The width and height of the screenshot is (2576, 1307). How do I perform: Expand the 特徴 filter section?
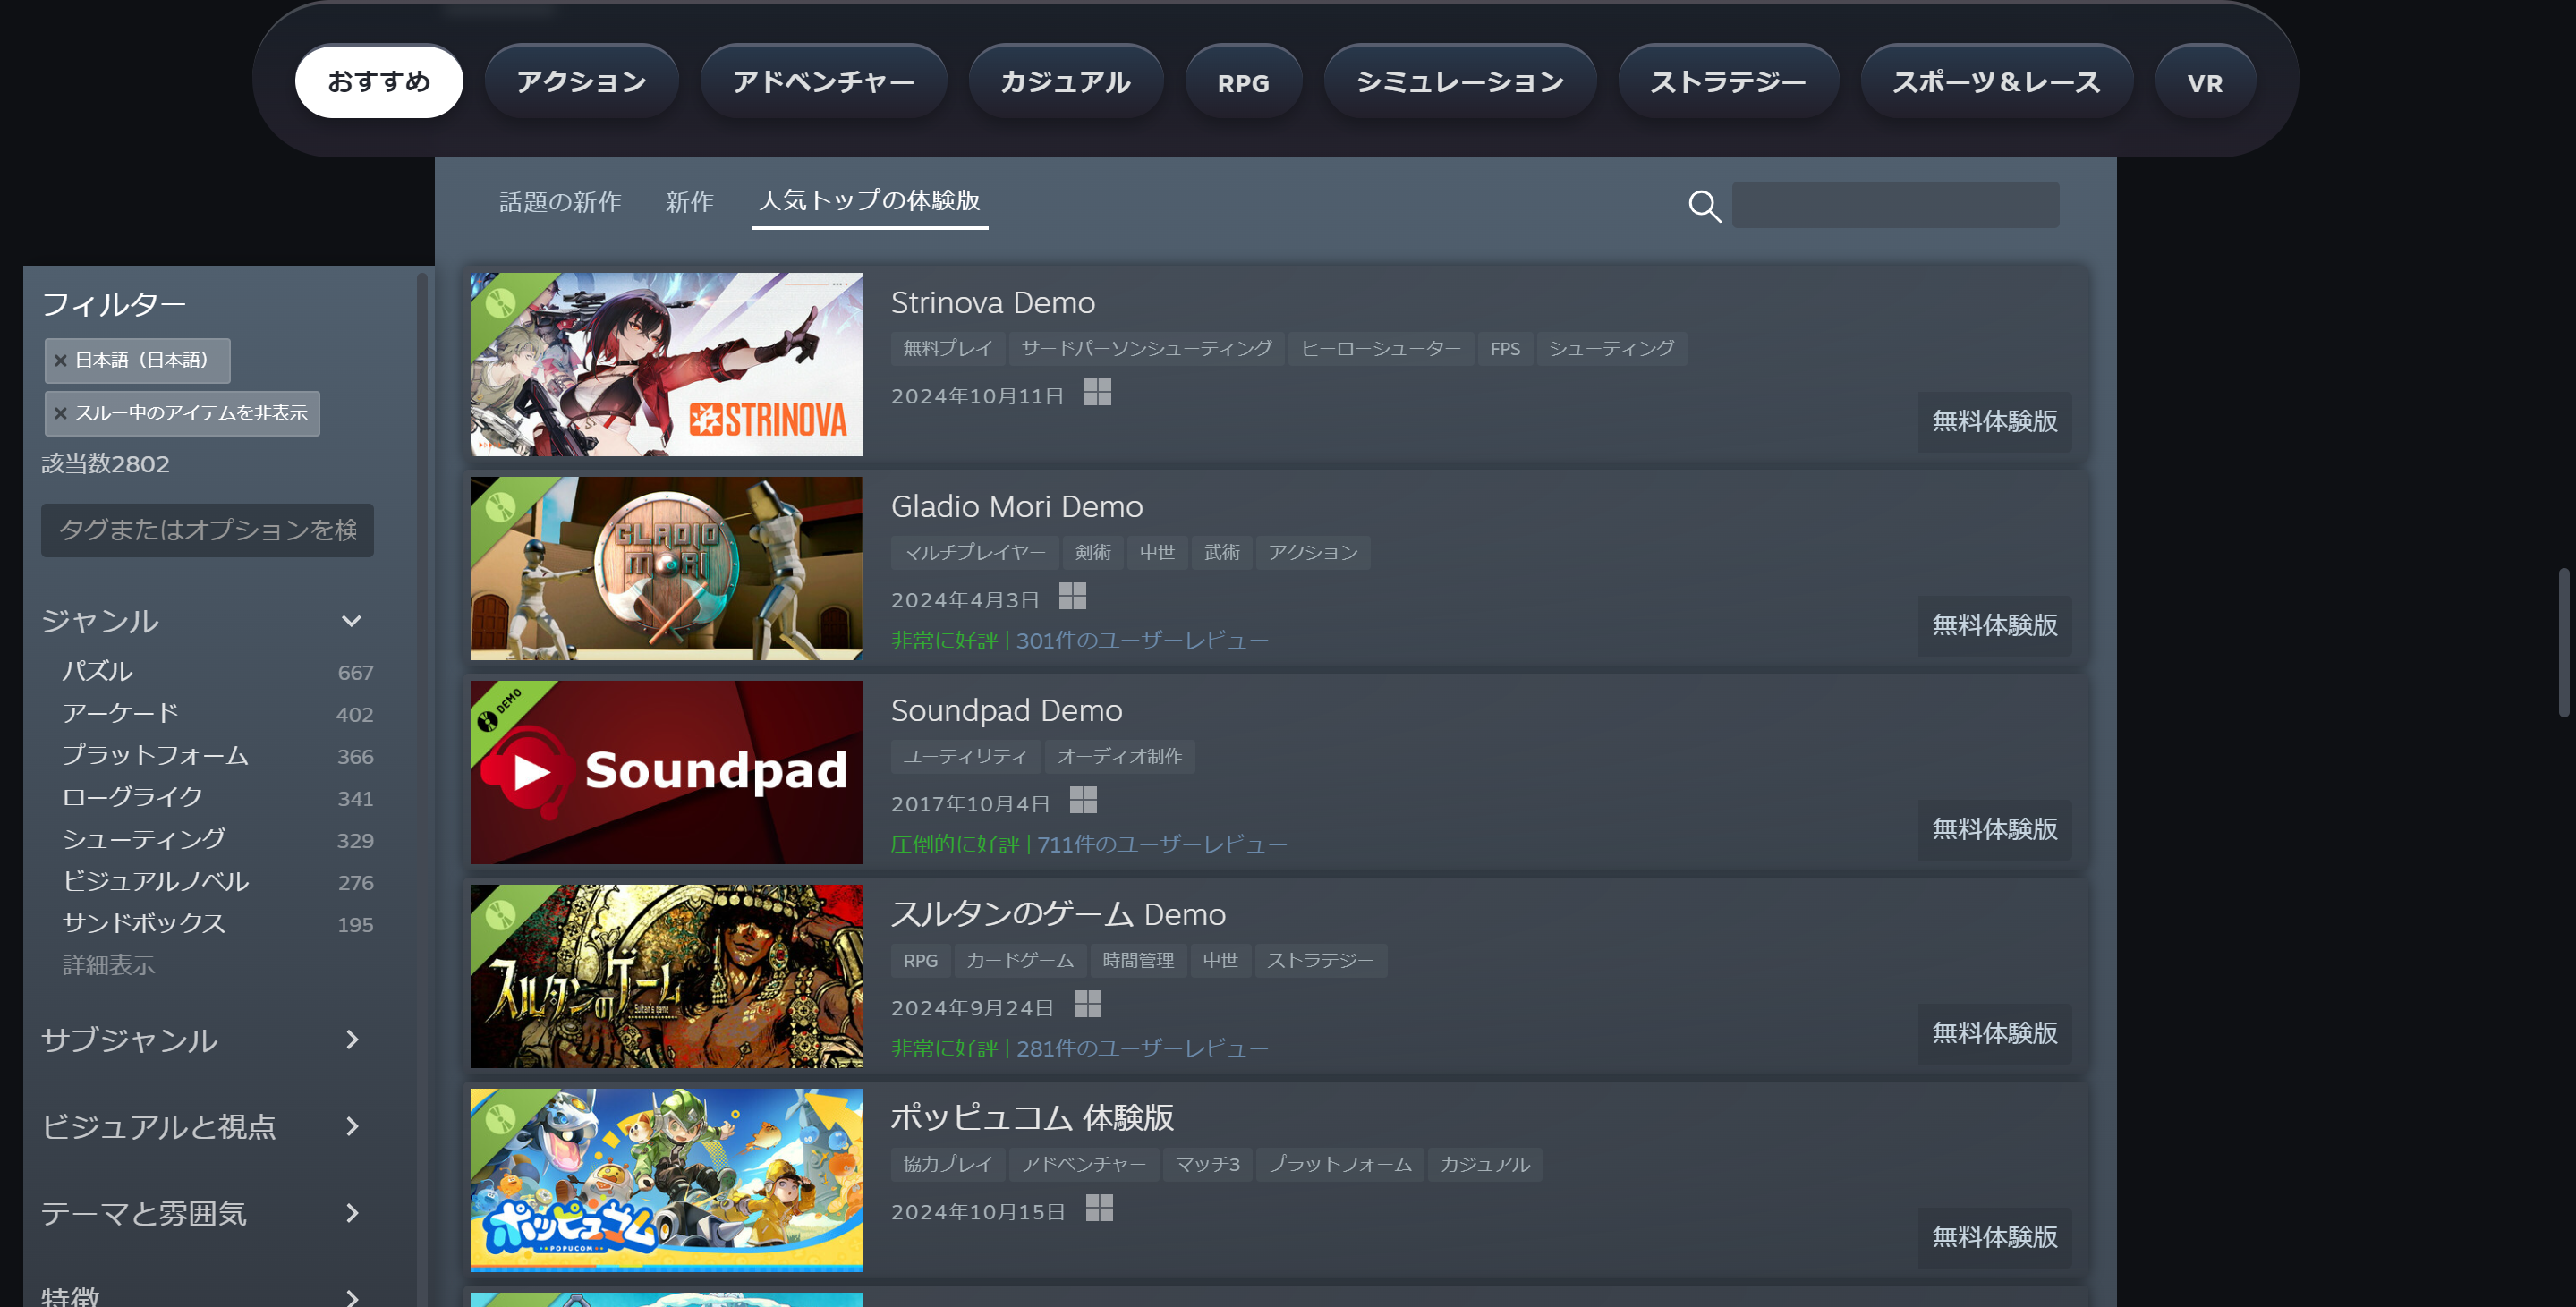click(x=352, y=1297)
